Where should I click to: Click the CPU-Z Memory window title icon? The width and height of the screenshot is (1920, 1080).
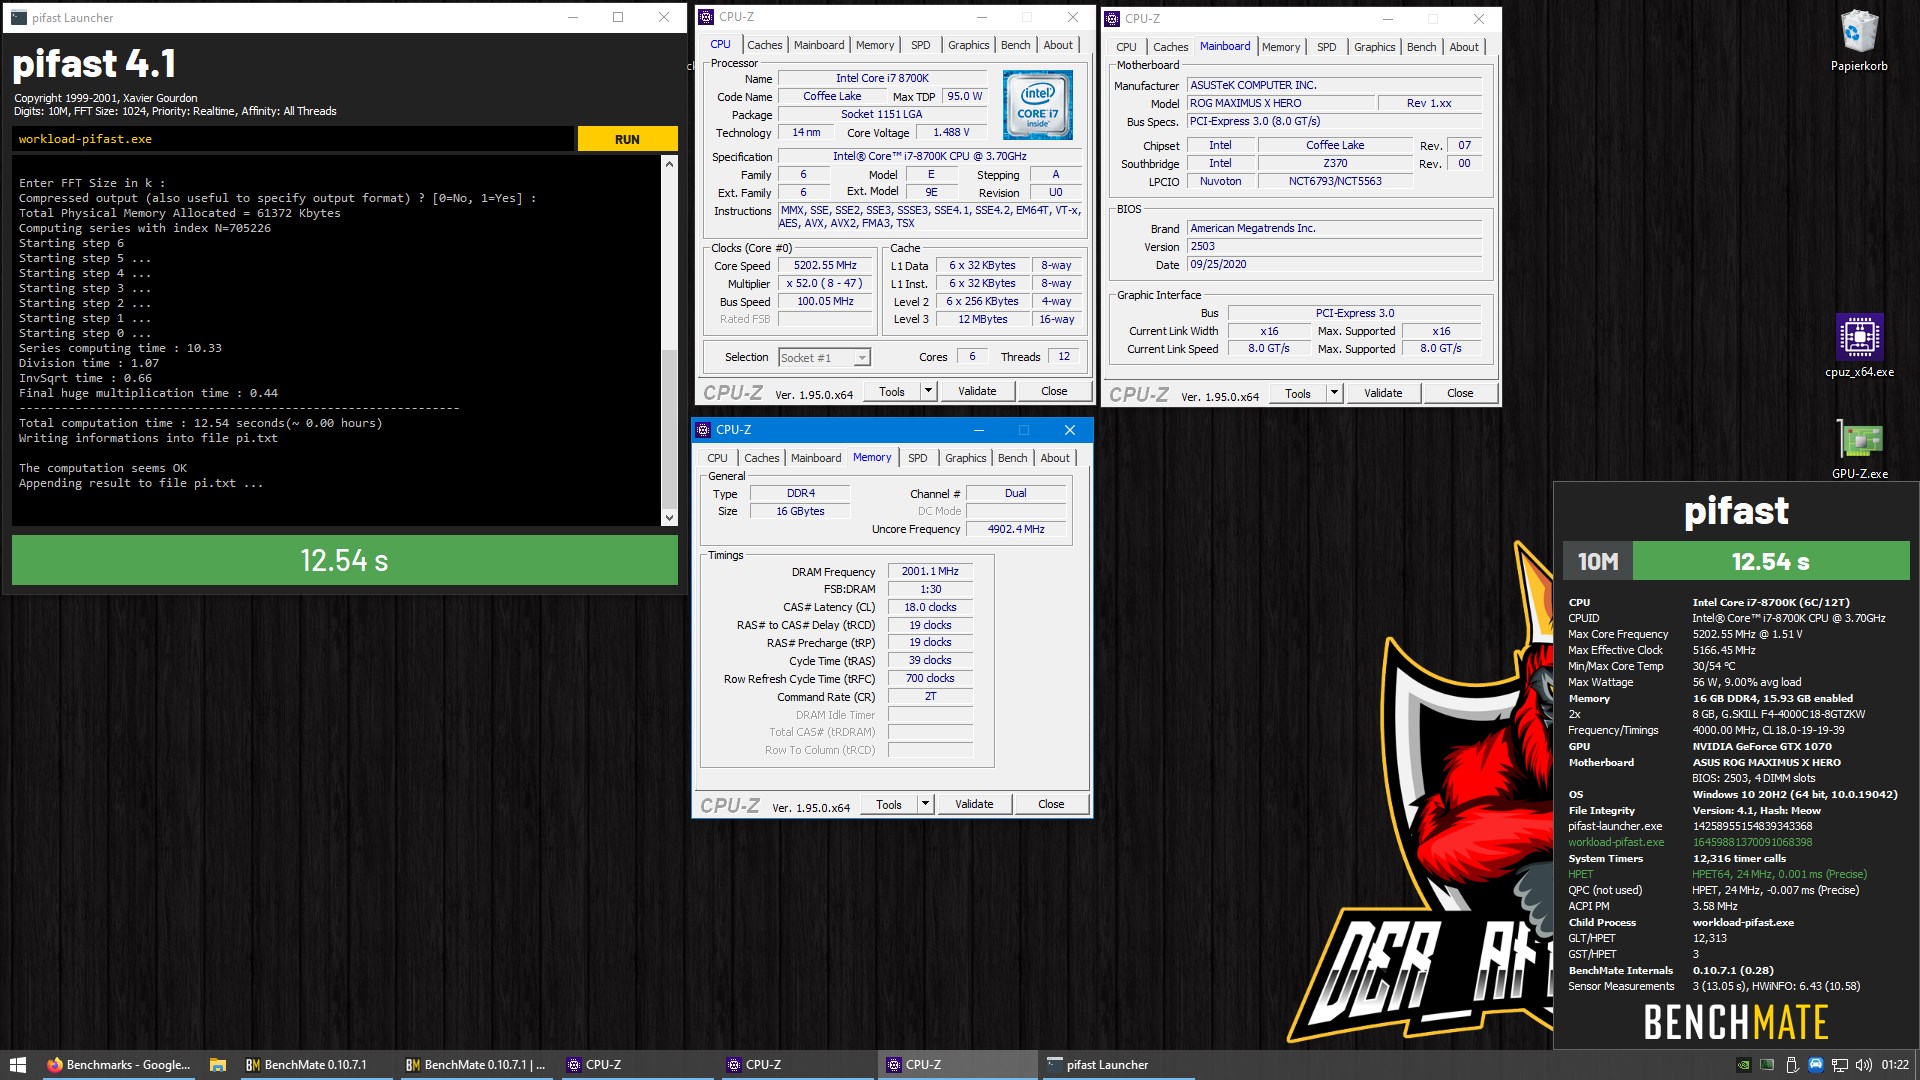pyautogui.click(x=704, y=430)
